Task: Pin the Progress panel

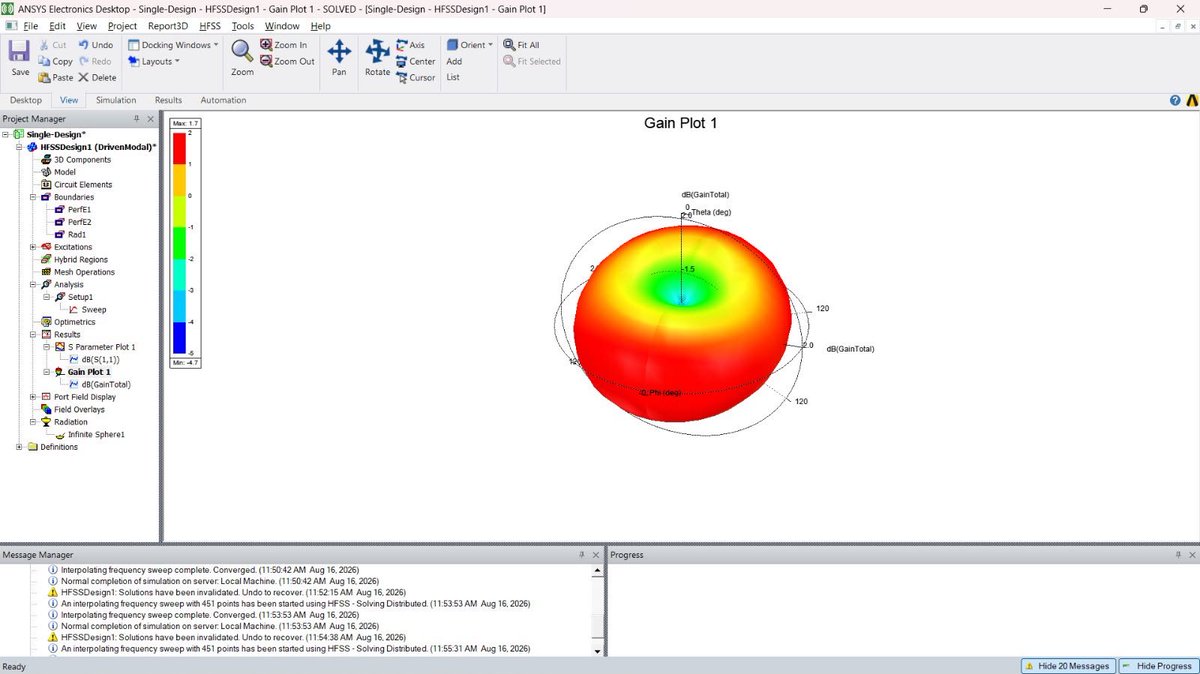Action: tap(1177, 554)
